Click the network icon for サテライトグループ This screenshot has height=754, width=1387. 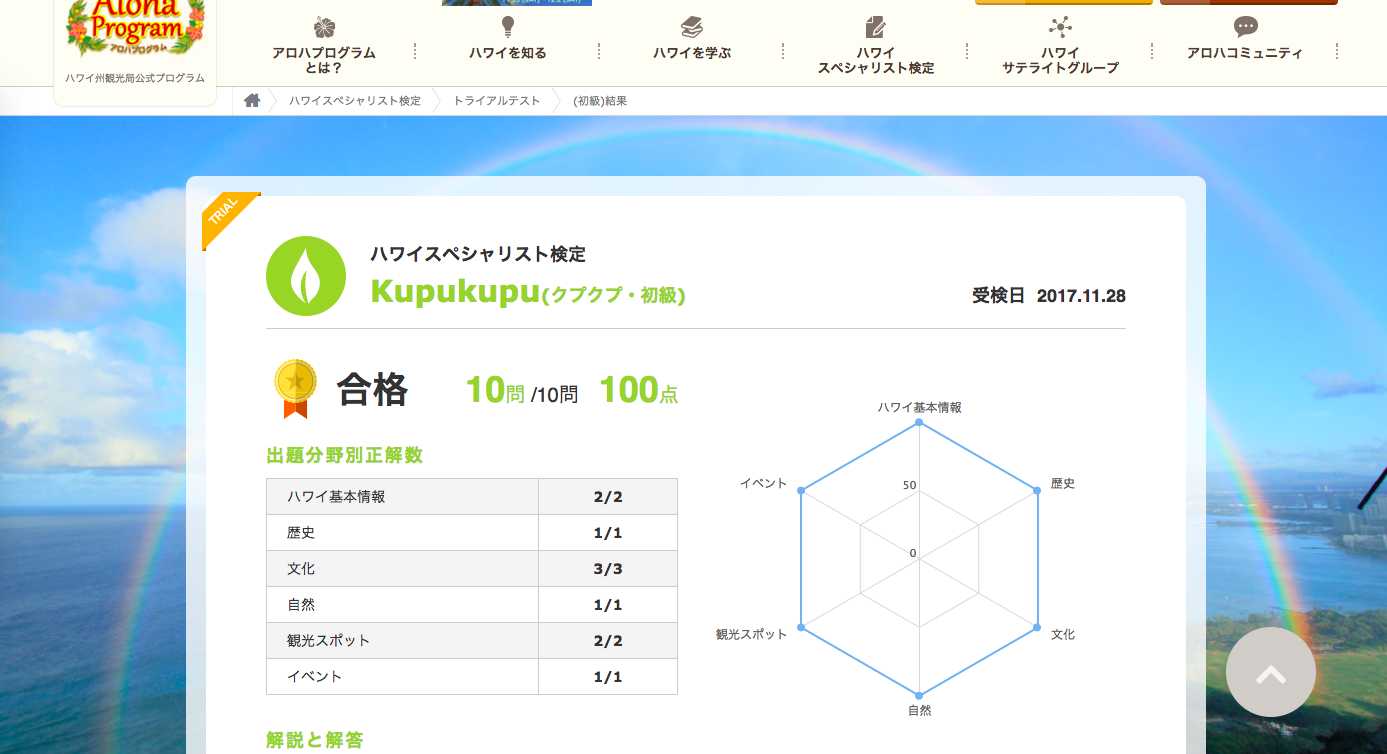tap(1060, 27)
